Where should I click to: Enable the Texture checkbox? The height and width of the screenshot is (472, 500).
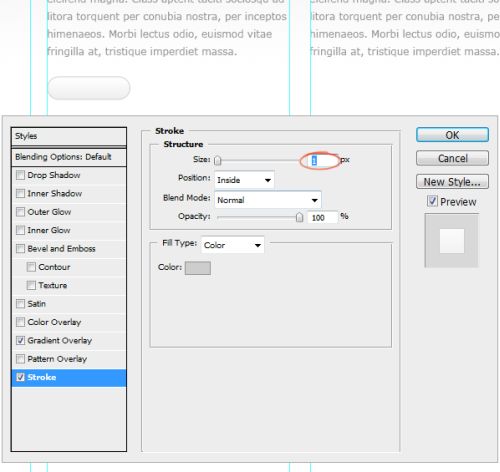[x=31, y=285]
